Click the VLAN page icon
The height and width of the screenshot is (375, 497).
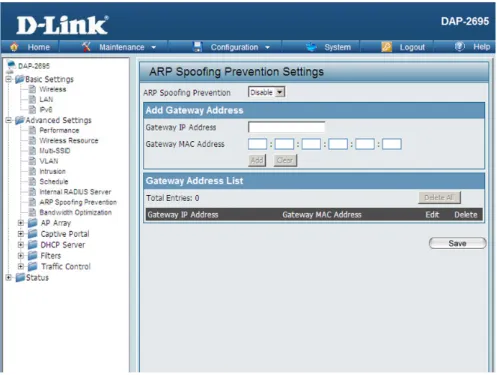32,161
